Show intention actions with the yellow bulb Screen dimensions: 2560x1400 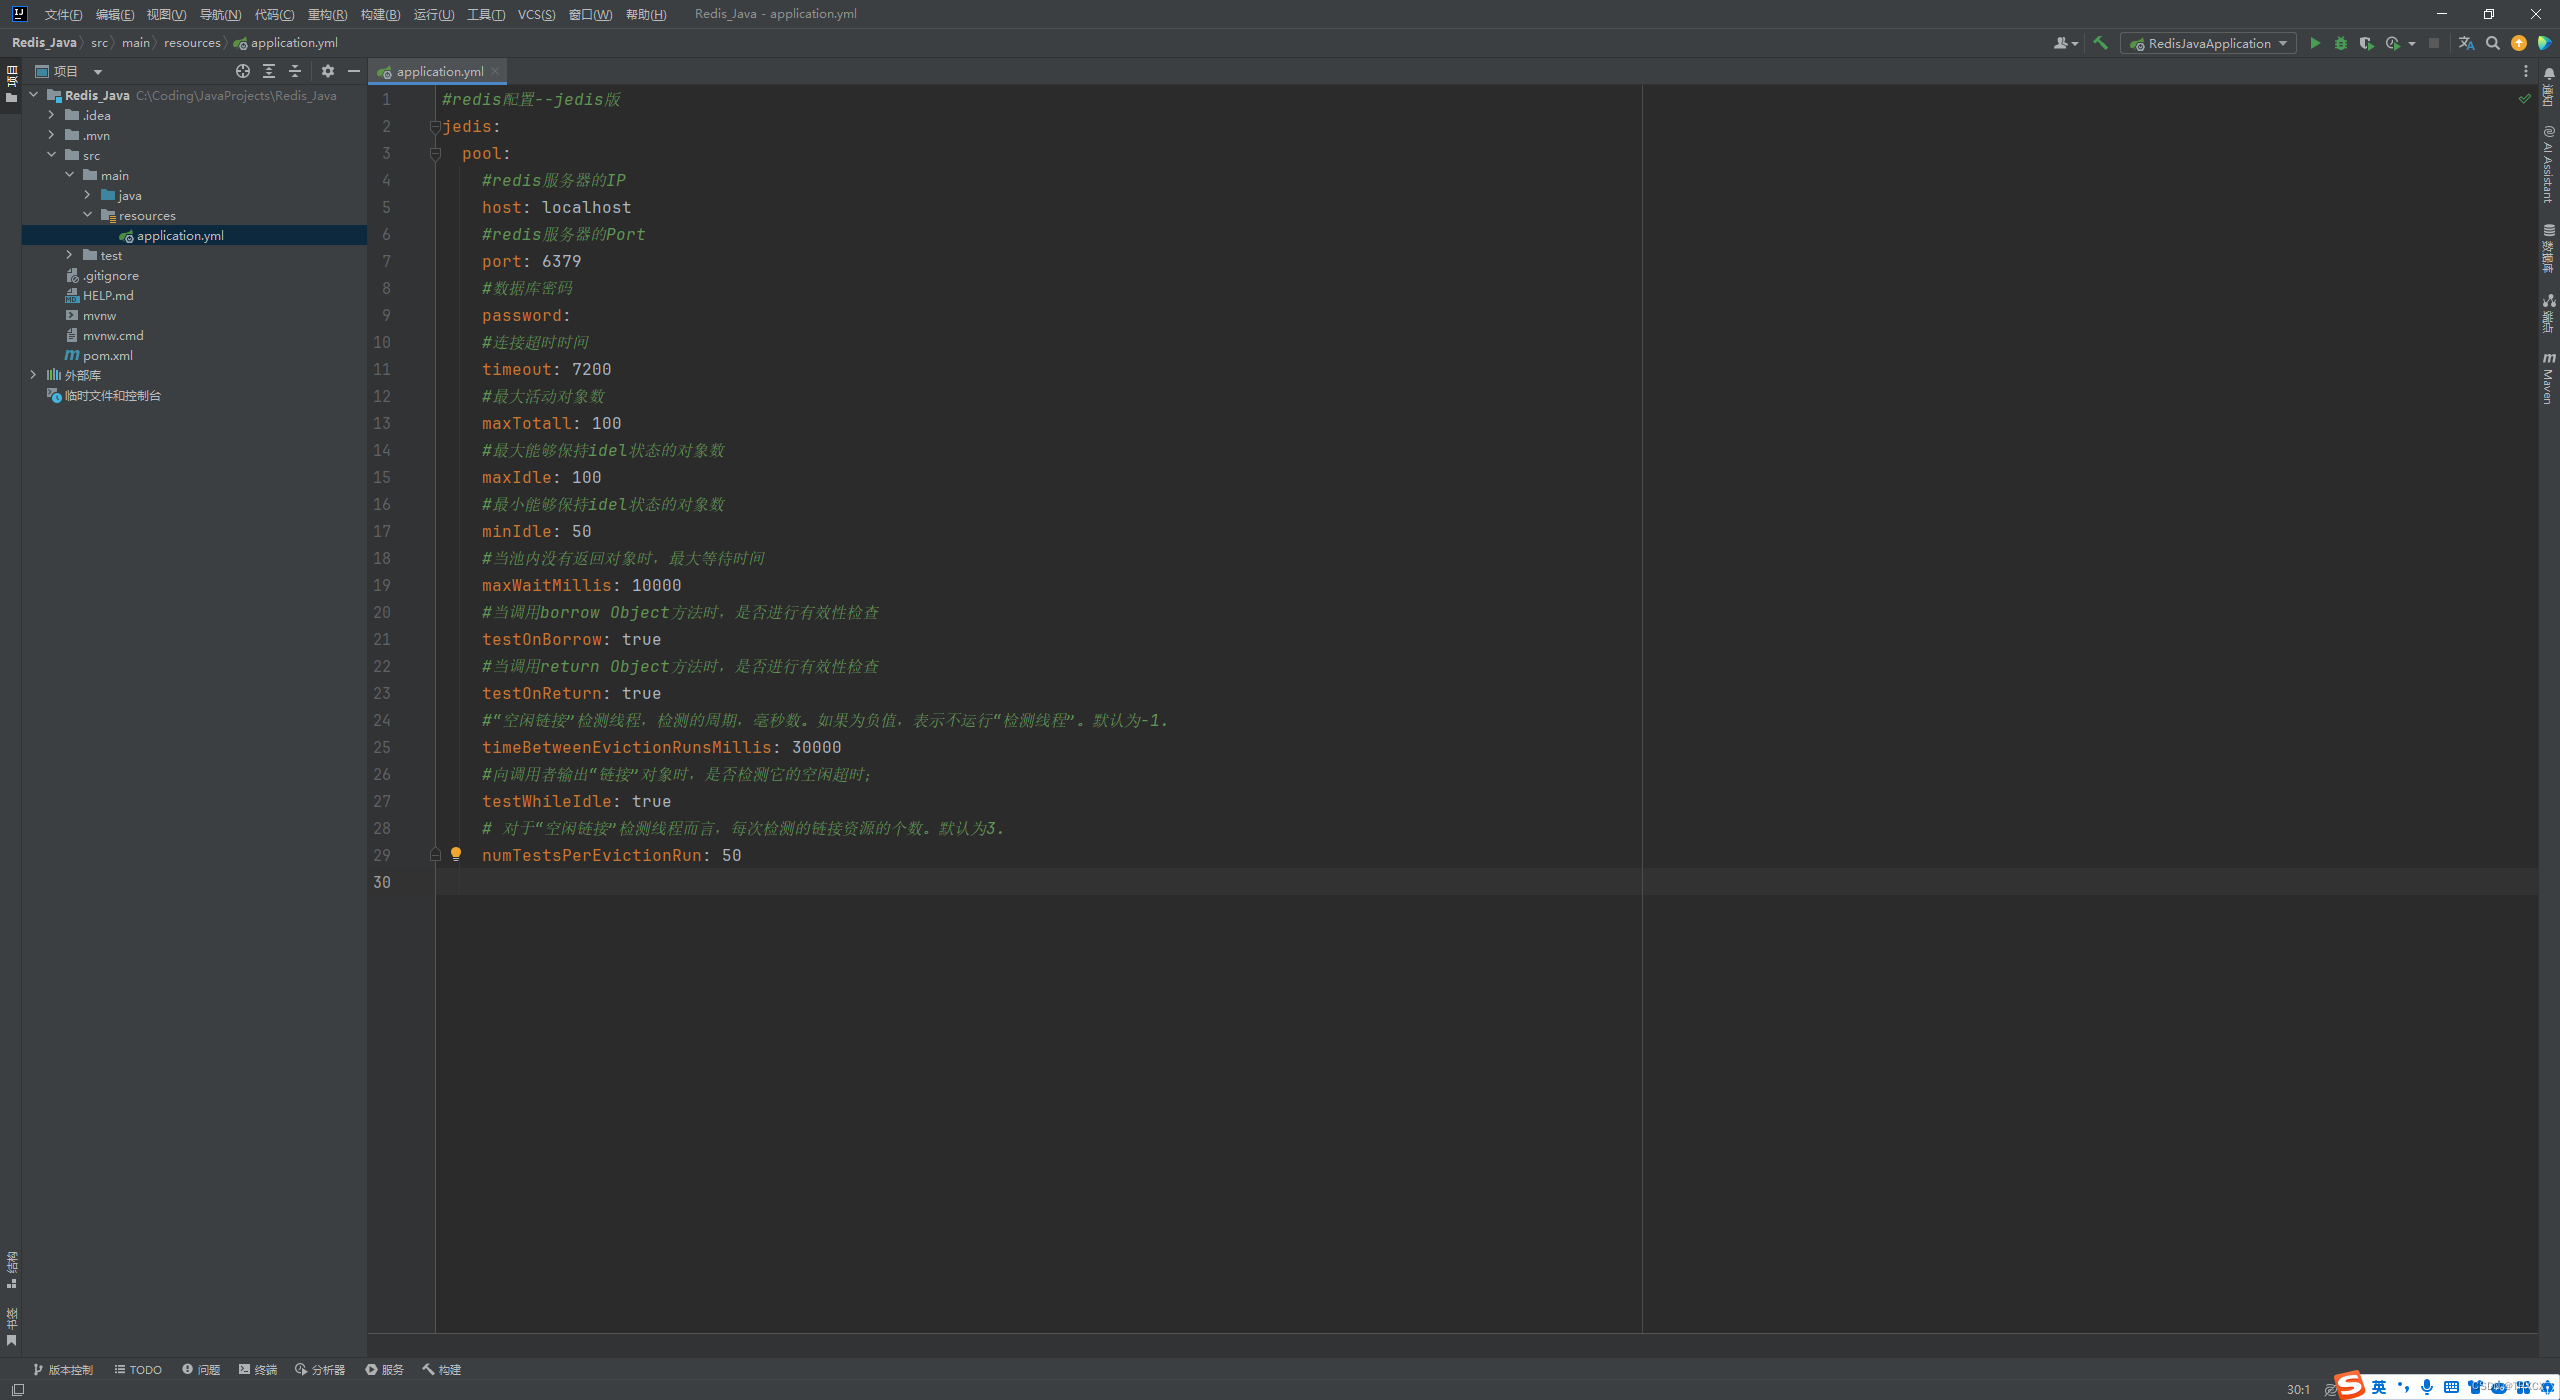(x=456, y=854)
